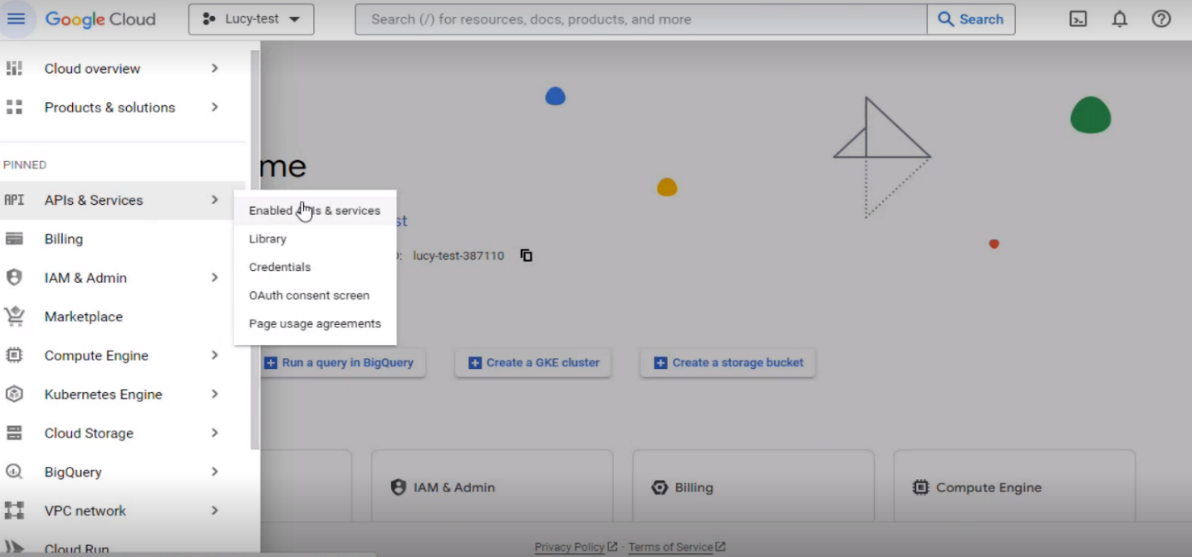Viewport: 1192px width, 557px height.
Task: Click the Compute Engine chip icon in sidebar
Action: 14,355
